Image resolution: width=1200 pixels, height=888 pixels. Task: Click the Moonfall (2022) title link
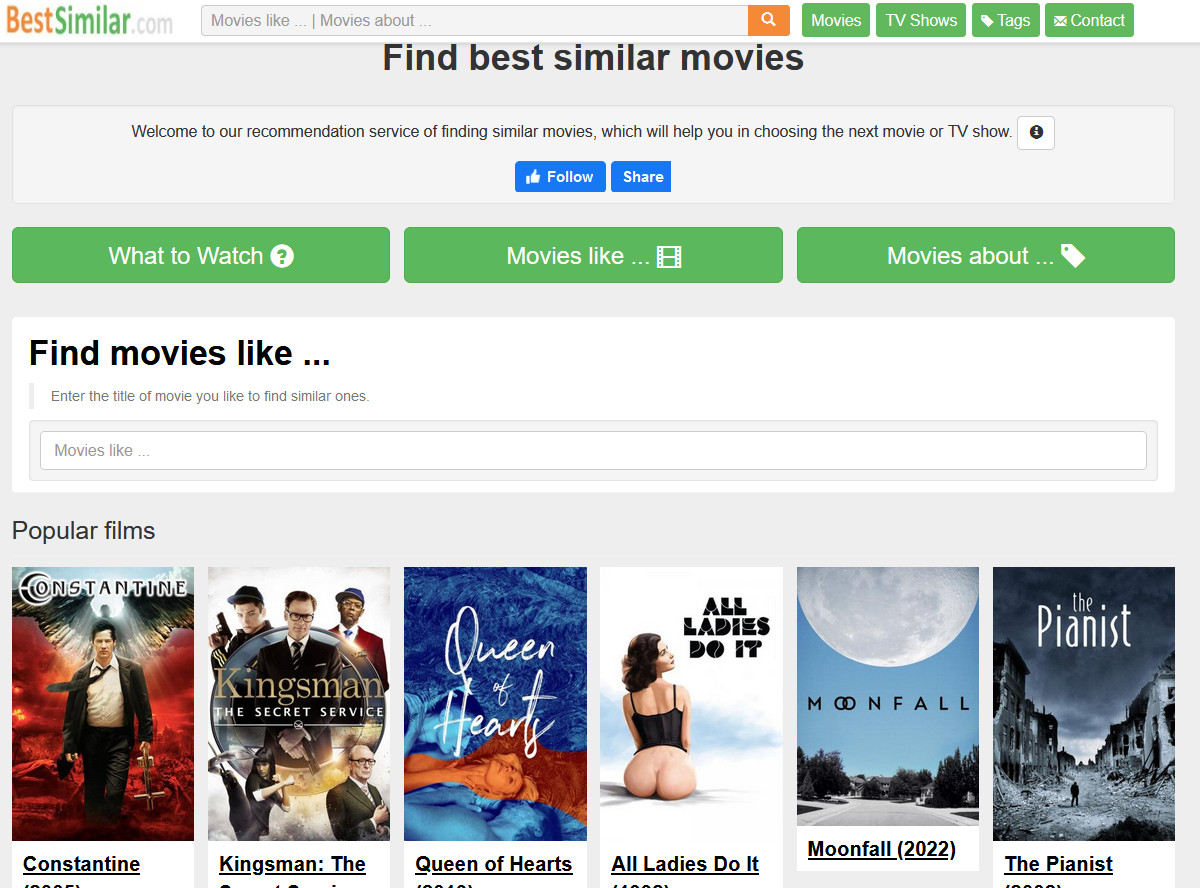(881, 849)
